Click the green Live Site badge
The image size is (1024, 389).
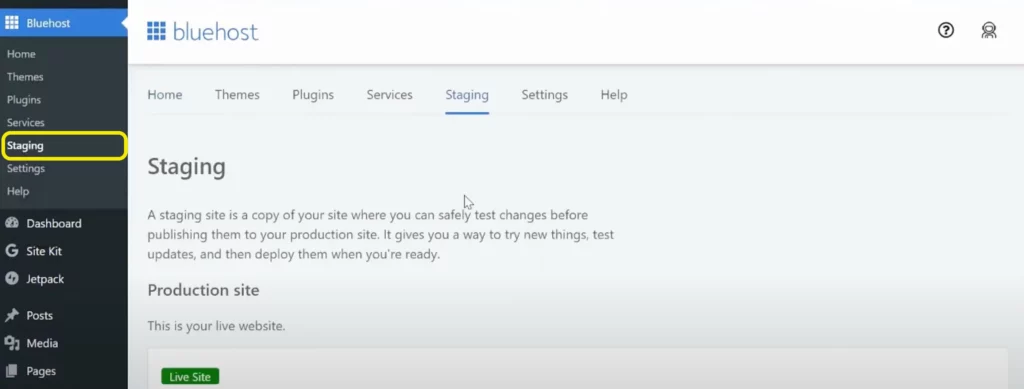click(190, 377)
